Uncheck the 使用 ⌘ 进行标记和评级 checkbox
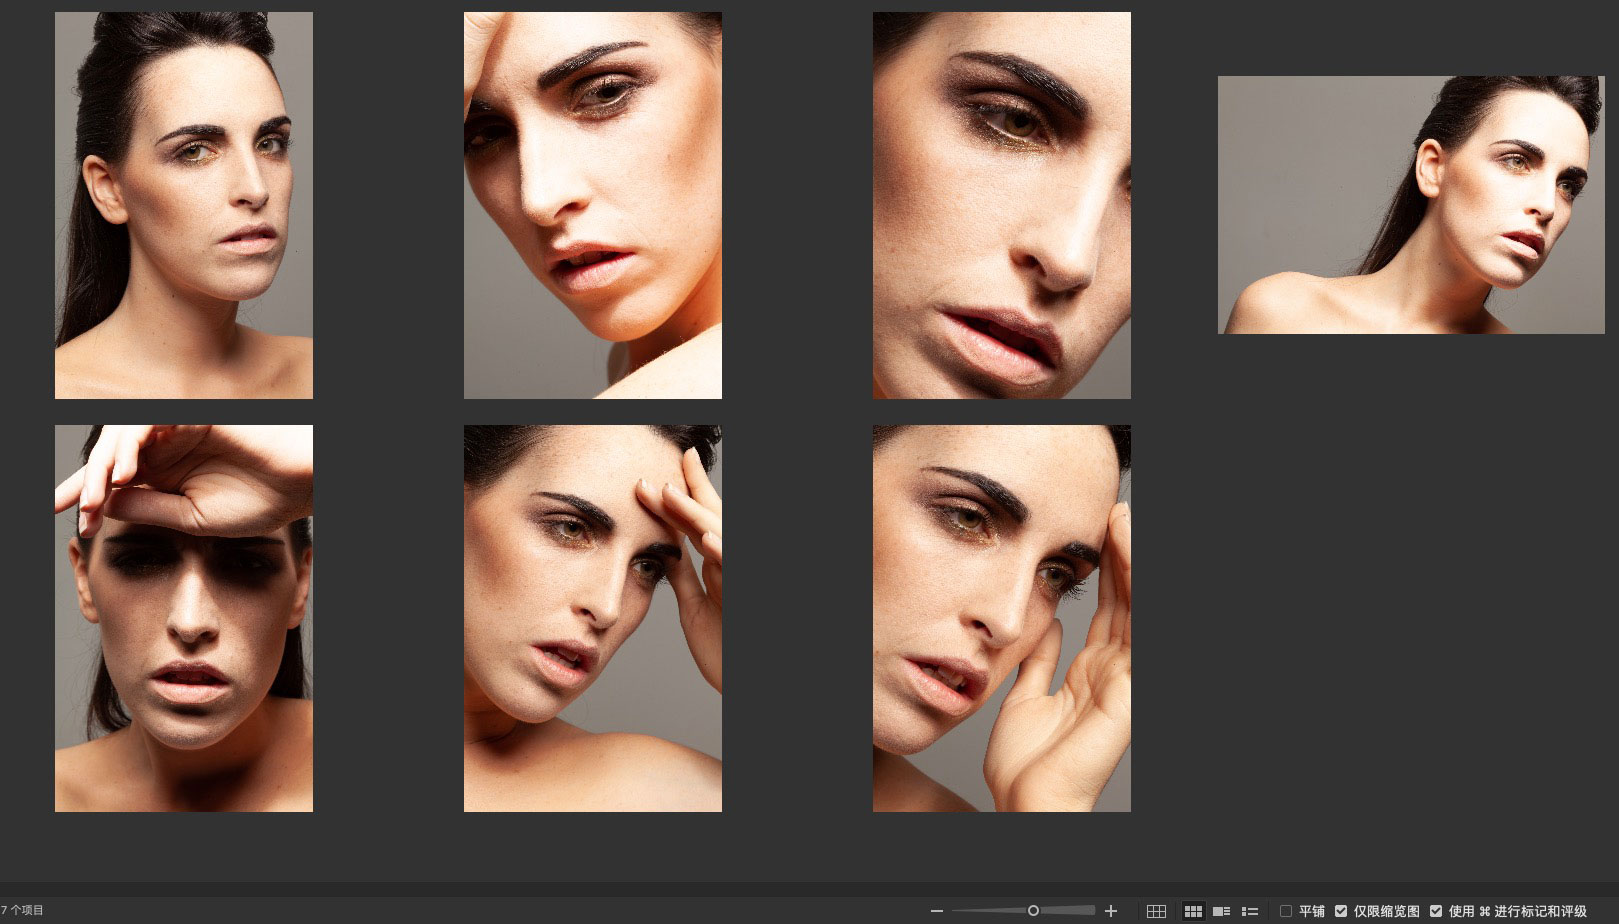Screen dimensions: 1619x924 point(1436,911)
